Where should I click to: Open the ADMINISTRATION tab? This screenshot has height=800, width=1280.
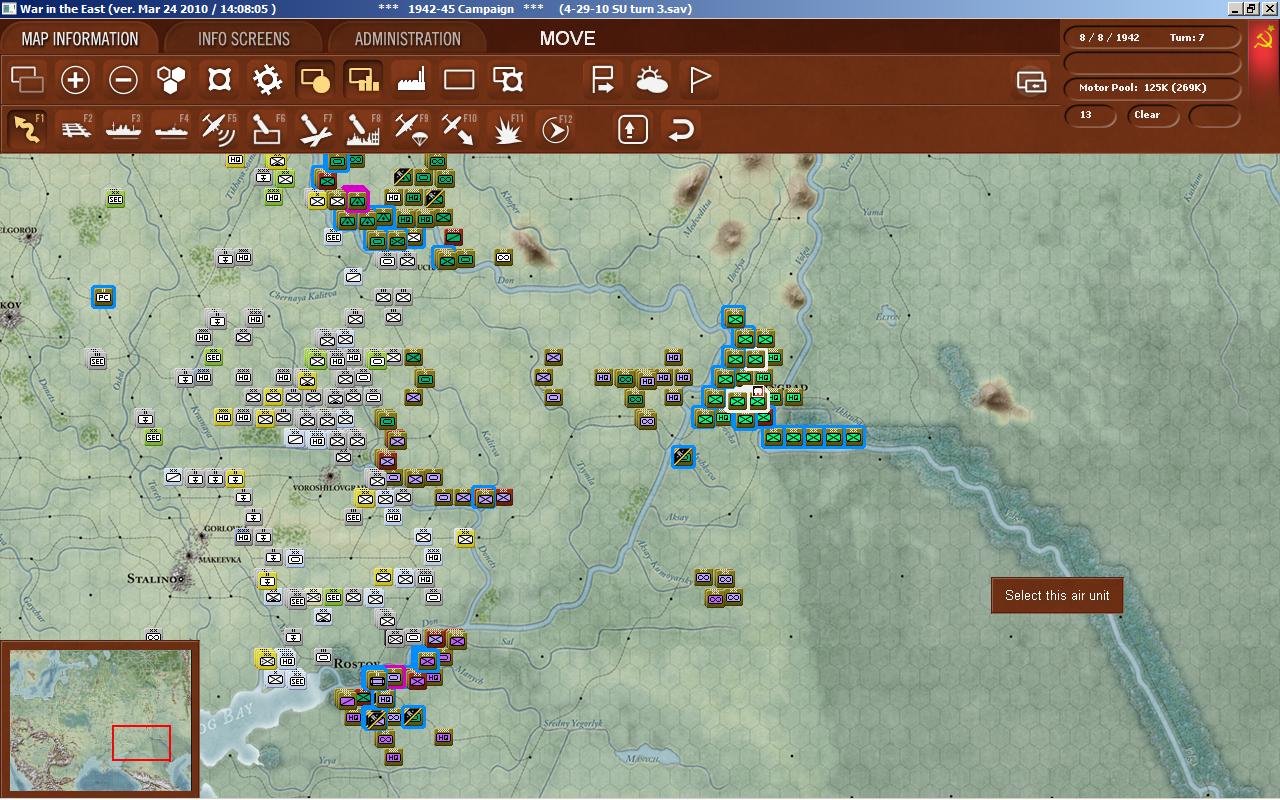tap(408, 39)
